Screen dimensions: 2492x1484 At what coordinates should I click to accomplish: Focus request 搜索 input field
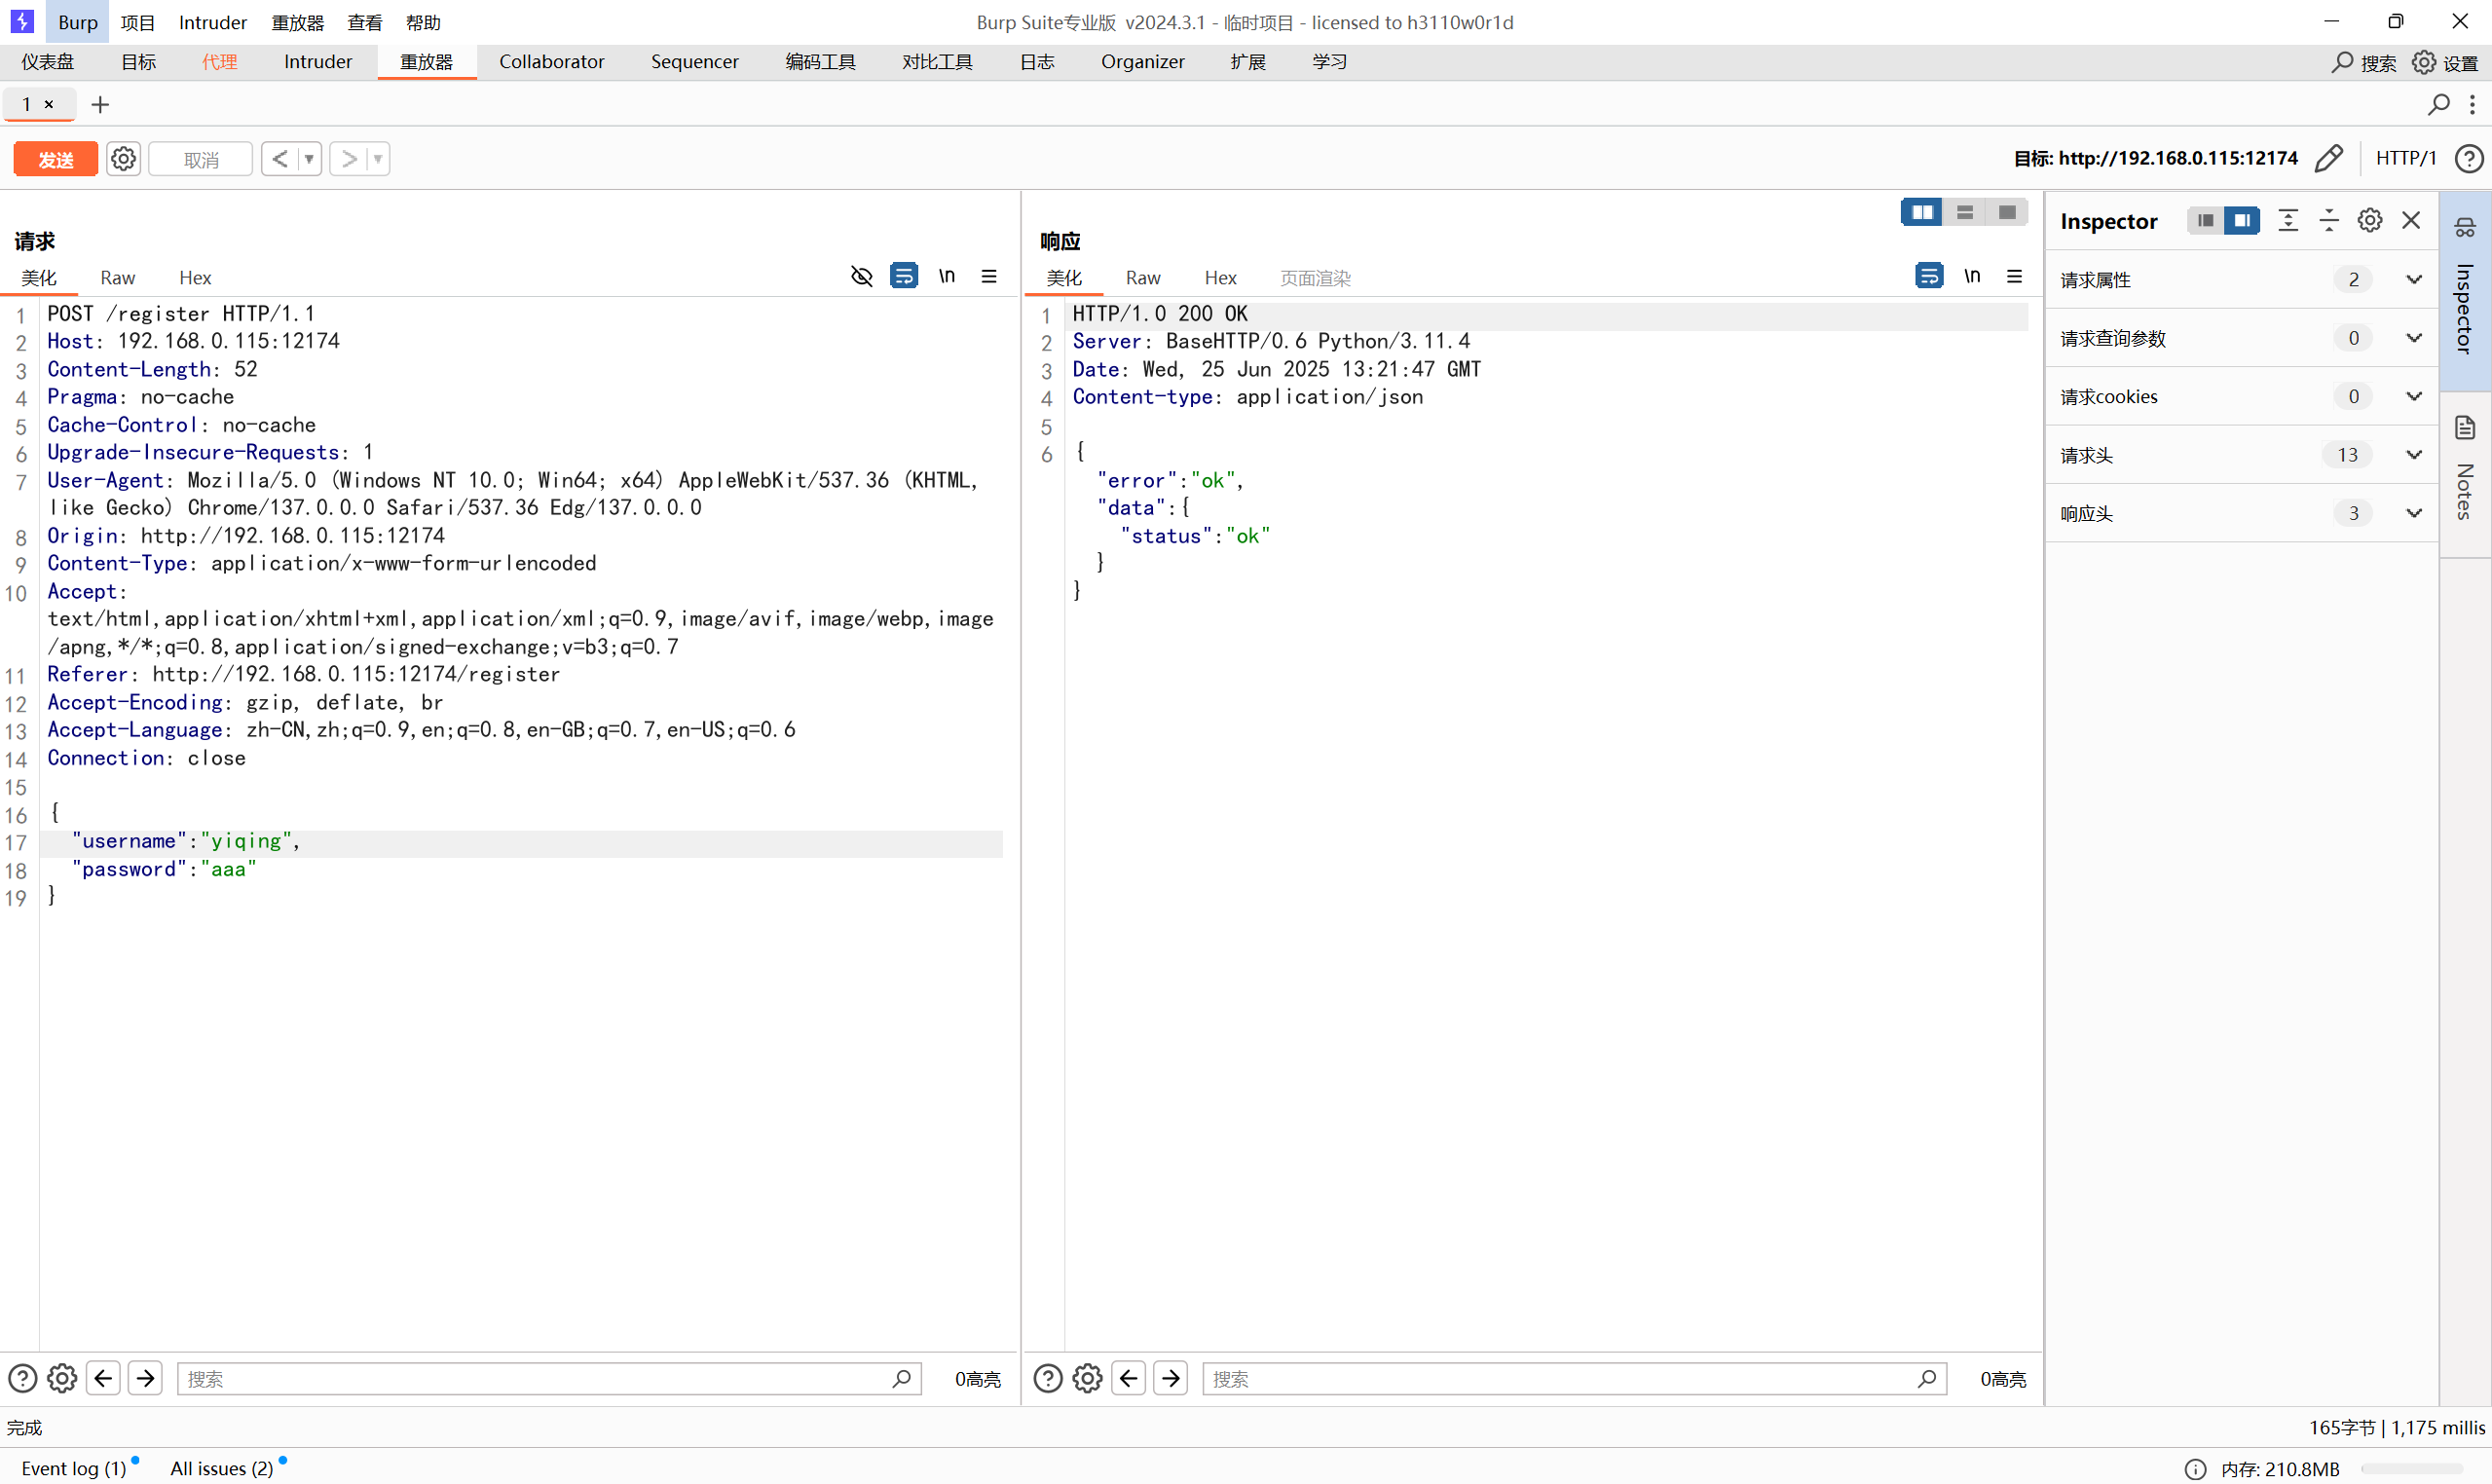point(549,1378)
